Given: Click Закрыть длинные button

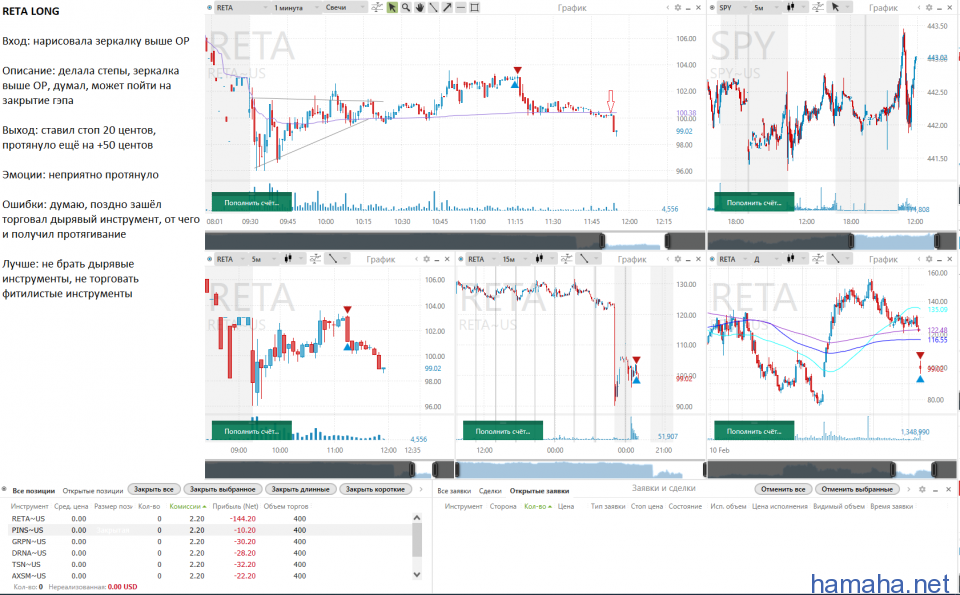Looking at the screenshot, I should (x=301, y=489).
